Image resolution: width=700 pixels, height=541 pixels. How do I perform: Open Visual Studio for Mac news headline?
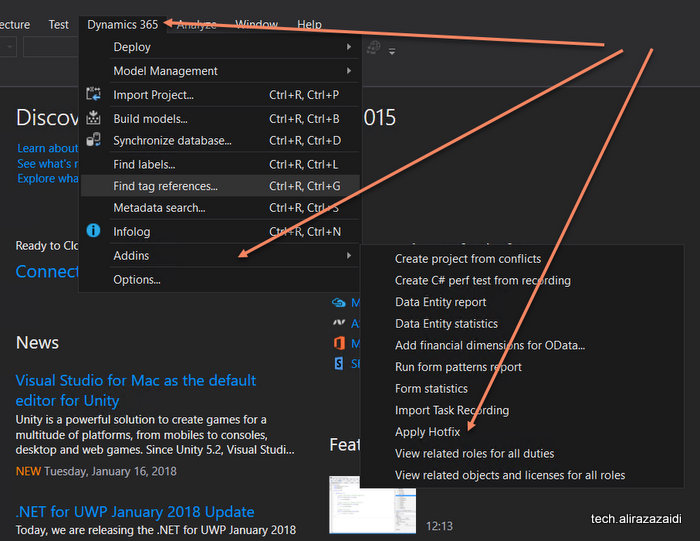(136, 391)
